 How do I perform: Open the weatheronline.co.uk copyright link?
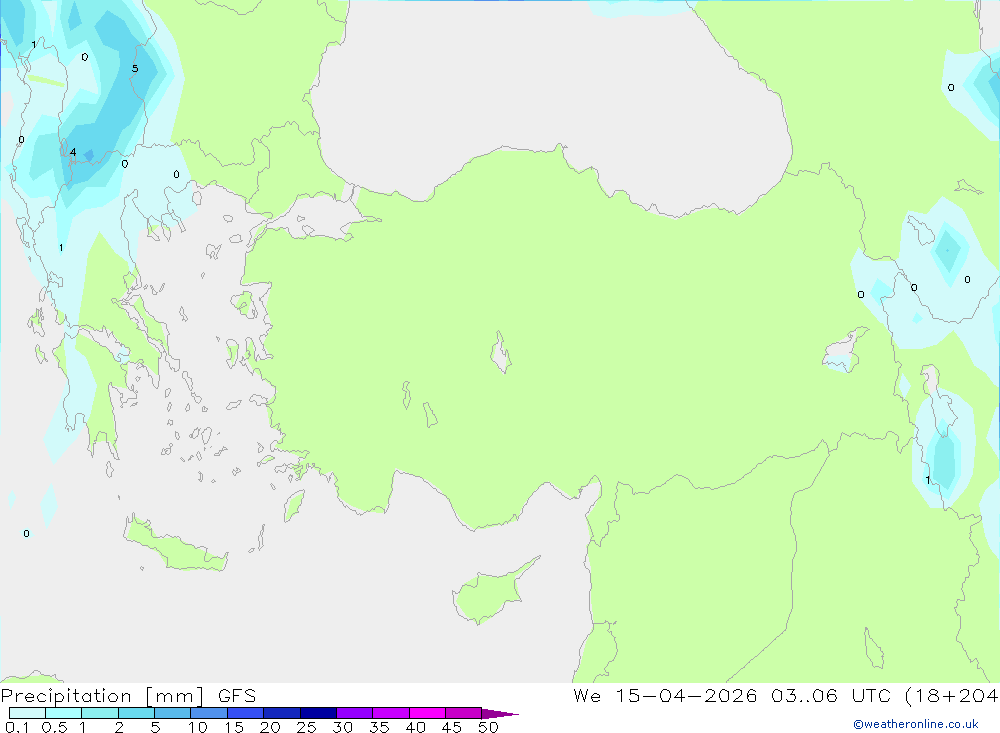(x=916, y=724)
